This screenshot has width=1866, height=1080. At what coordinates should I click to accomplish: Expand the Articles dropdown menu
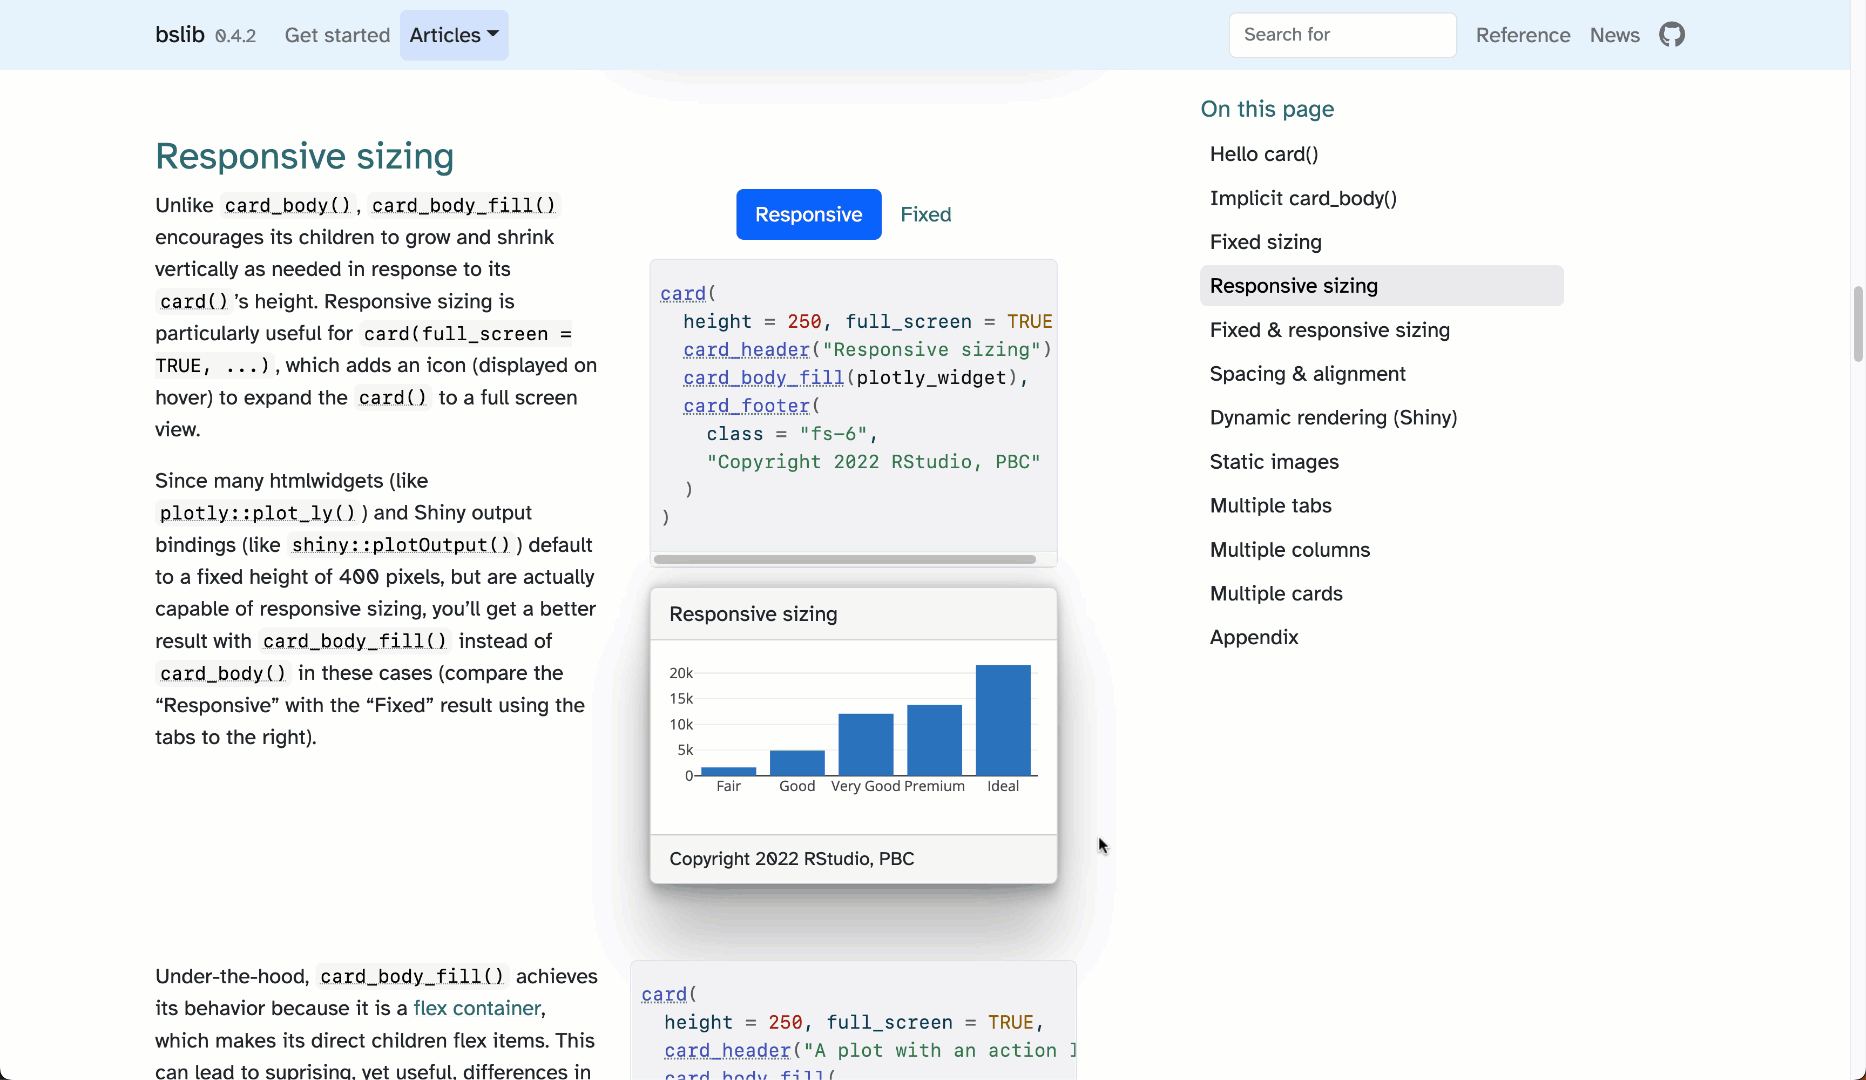[x=454, y=35]
